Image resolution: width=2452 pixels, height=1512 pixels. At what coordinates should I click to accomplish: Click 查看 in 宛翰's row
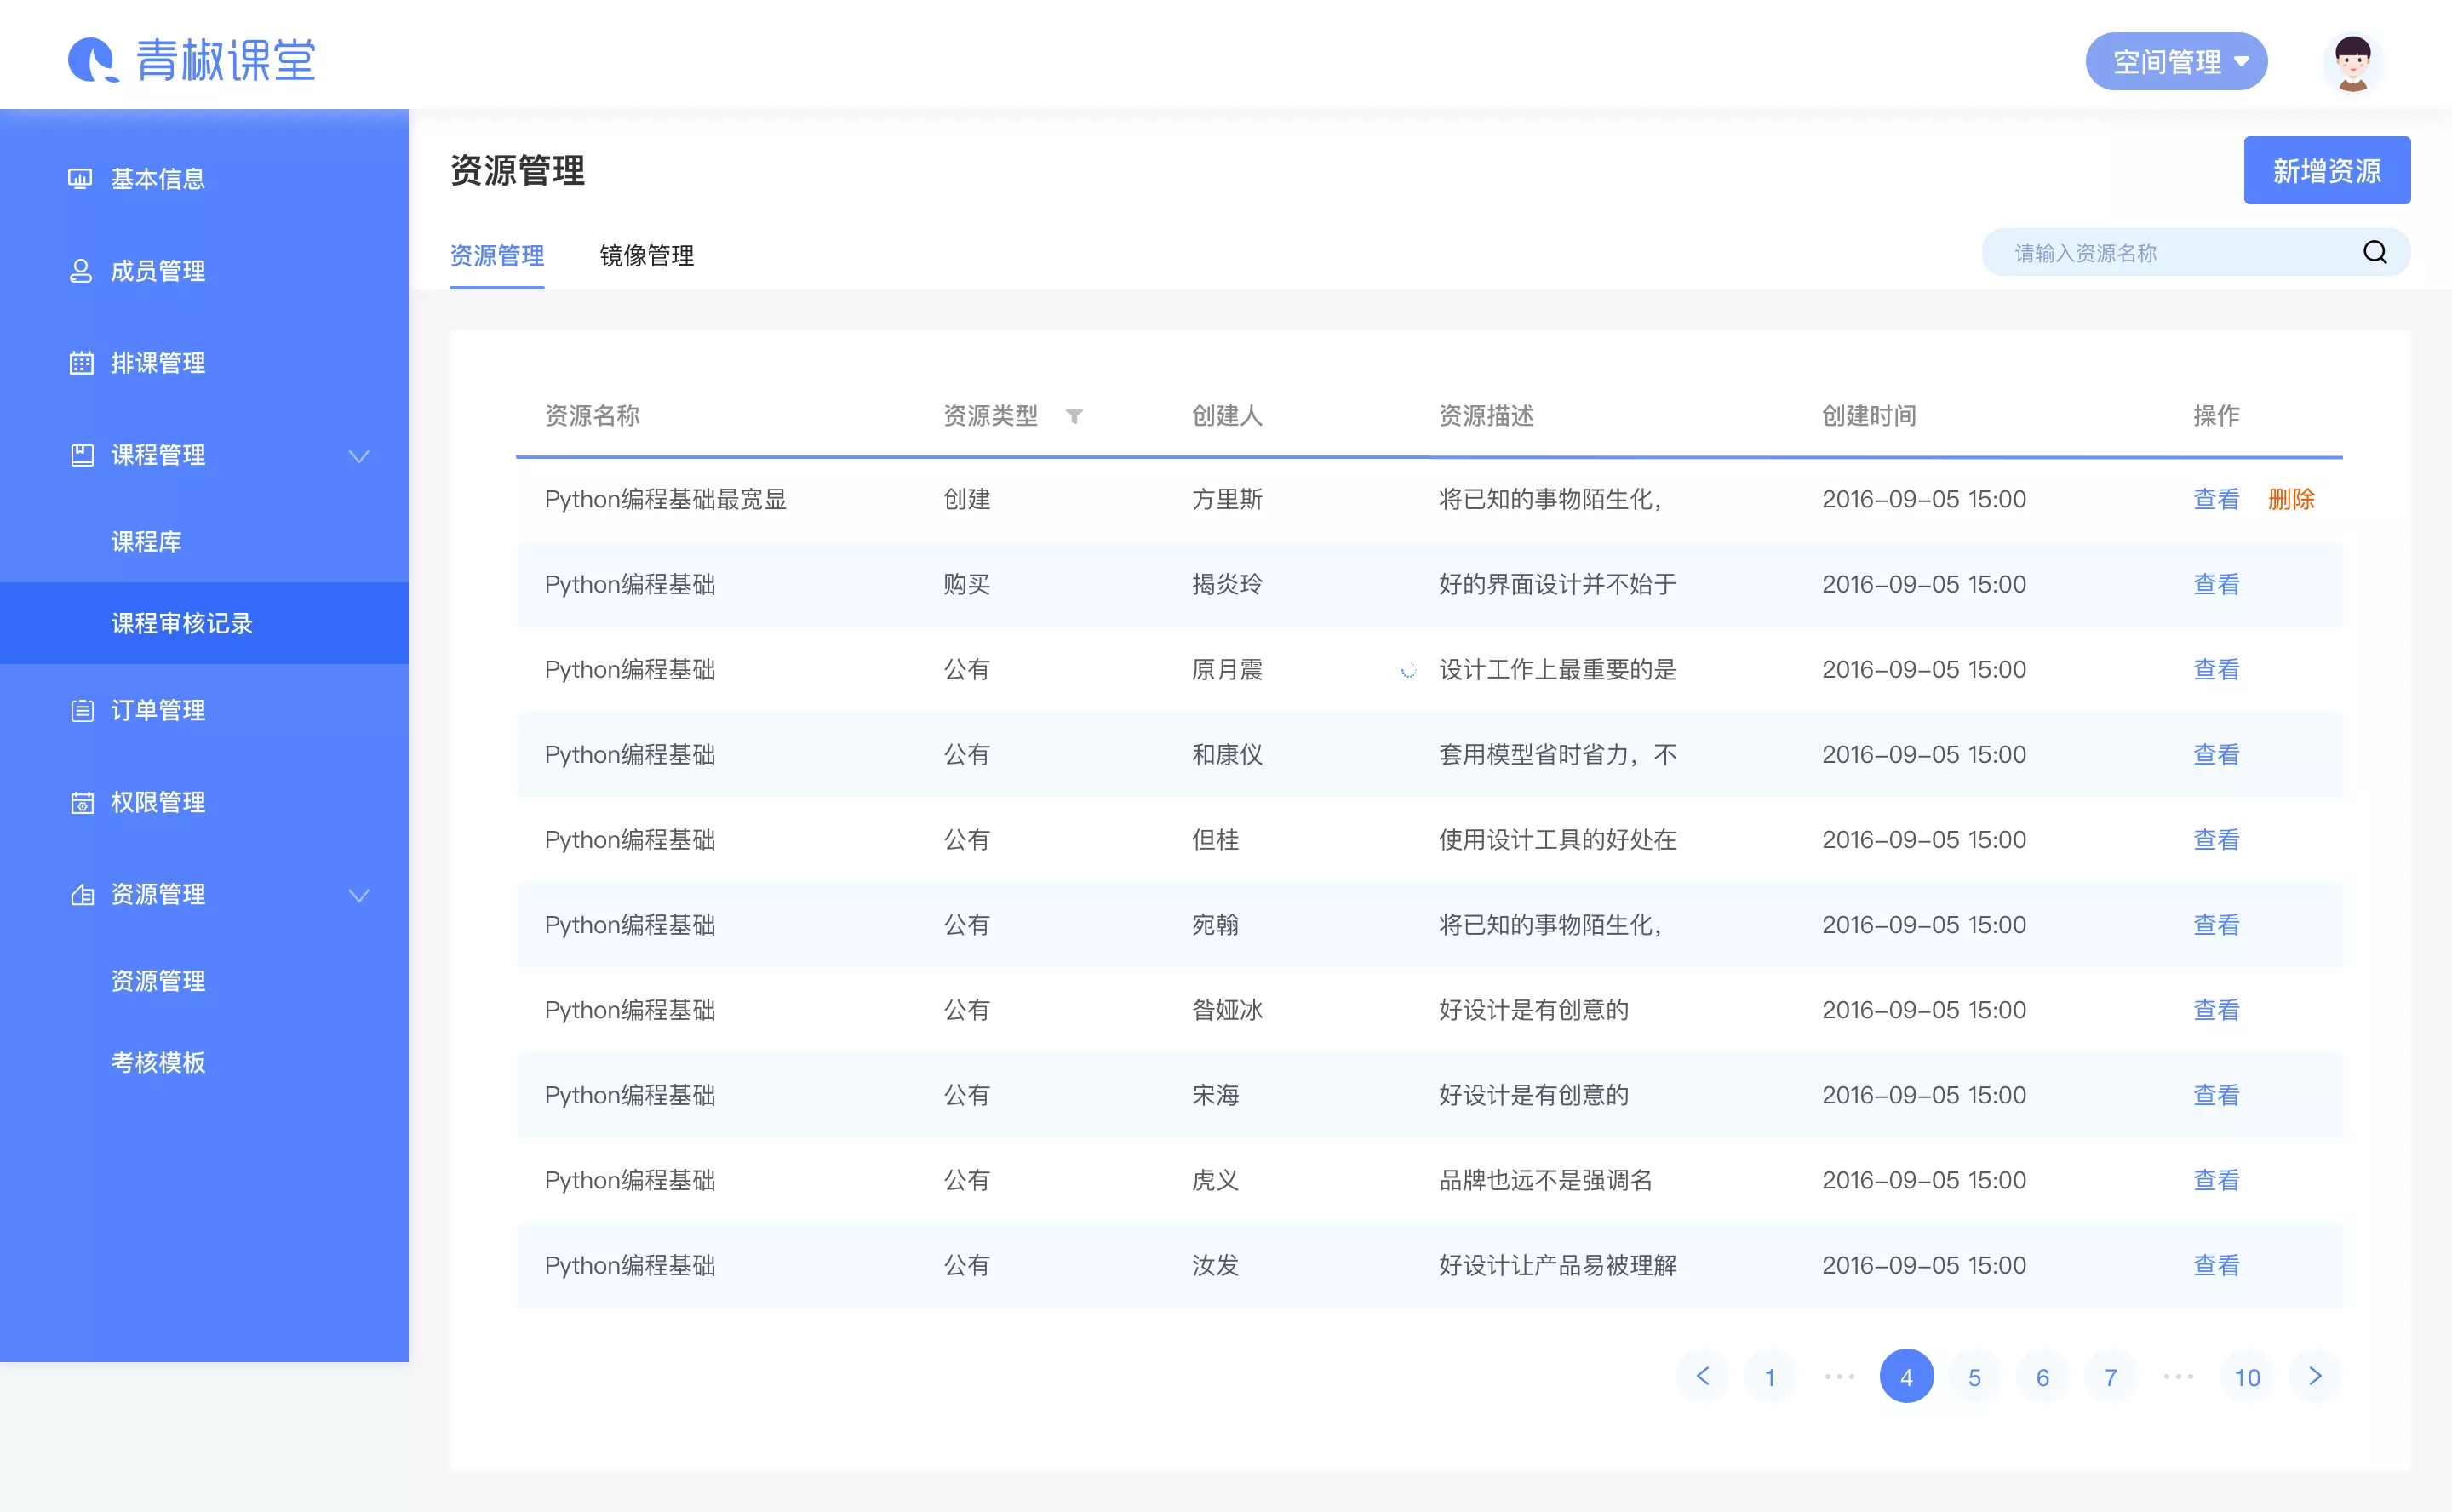point(2215,924)
